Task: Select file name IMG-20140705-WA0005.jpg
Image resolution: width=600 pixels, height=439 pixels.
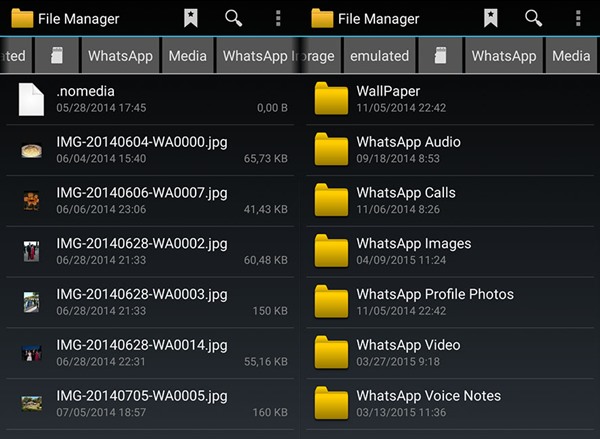Action: point(142,396)
